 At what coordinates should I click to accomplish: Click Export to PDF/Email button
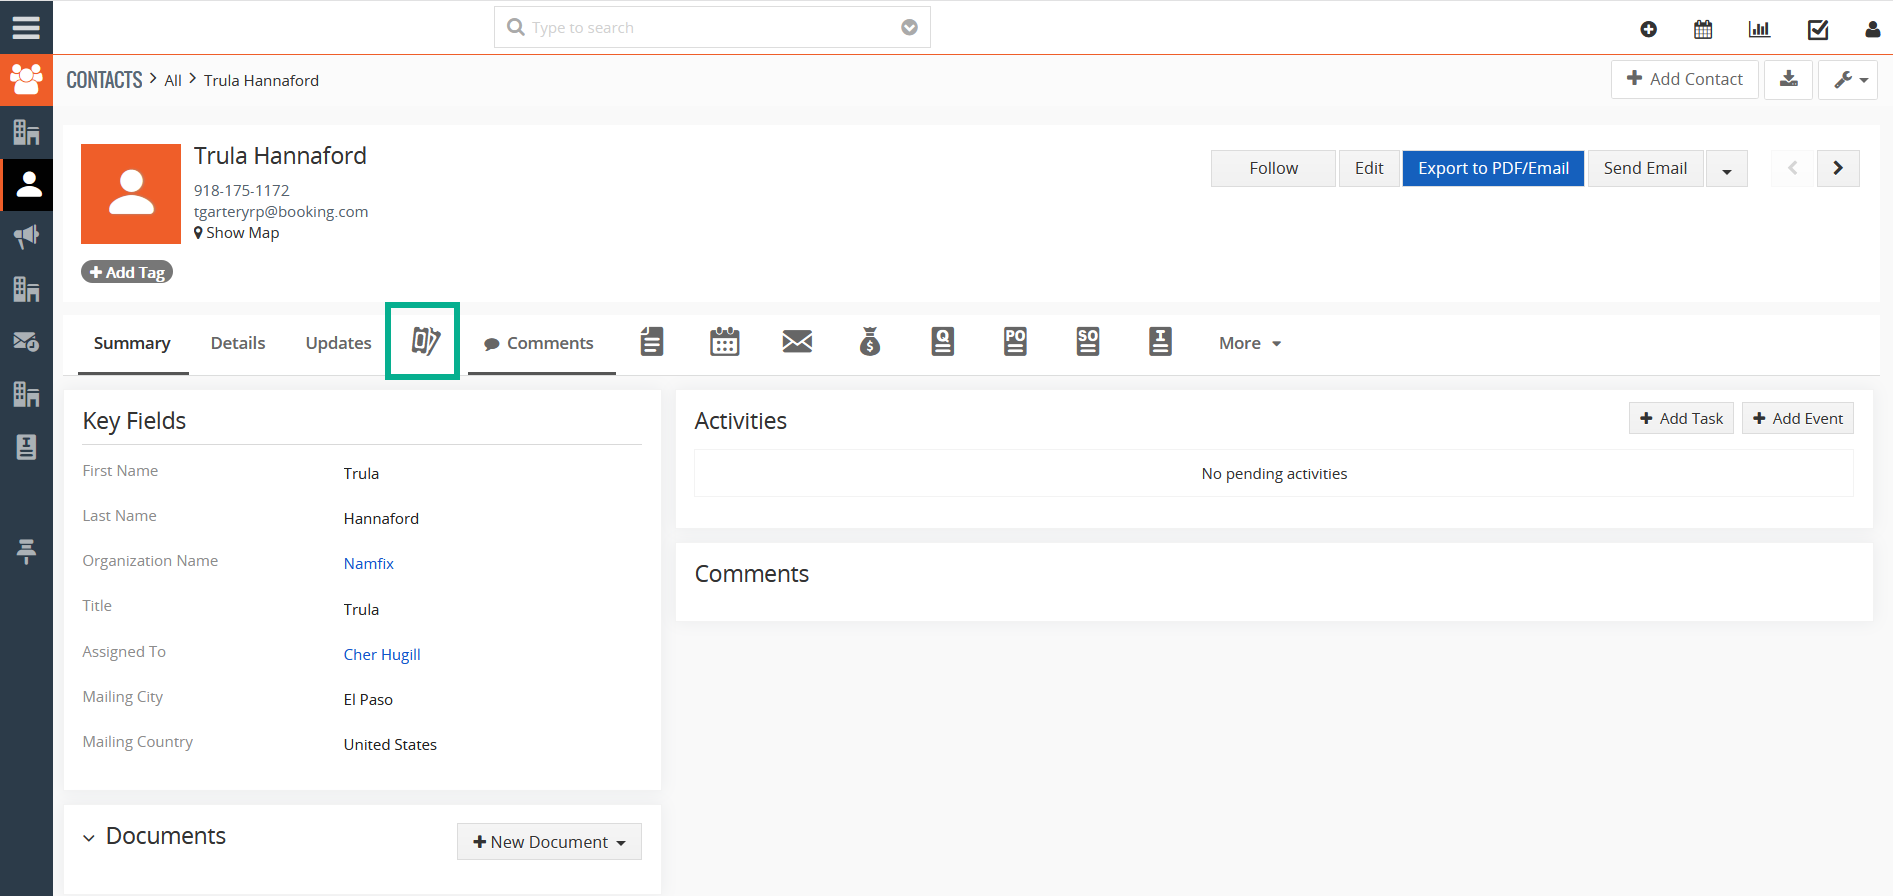(x=1493, y=168)
